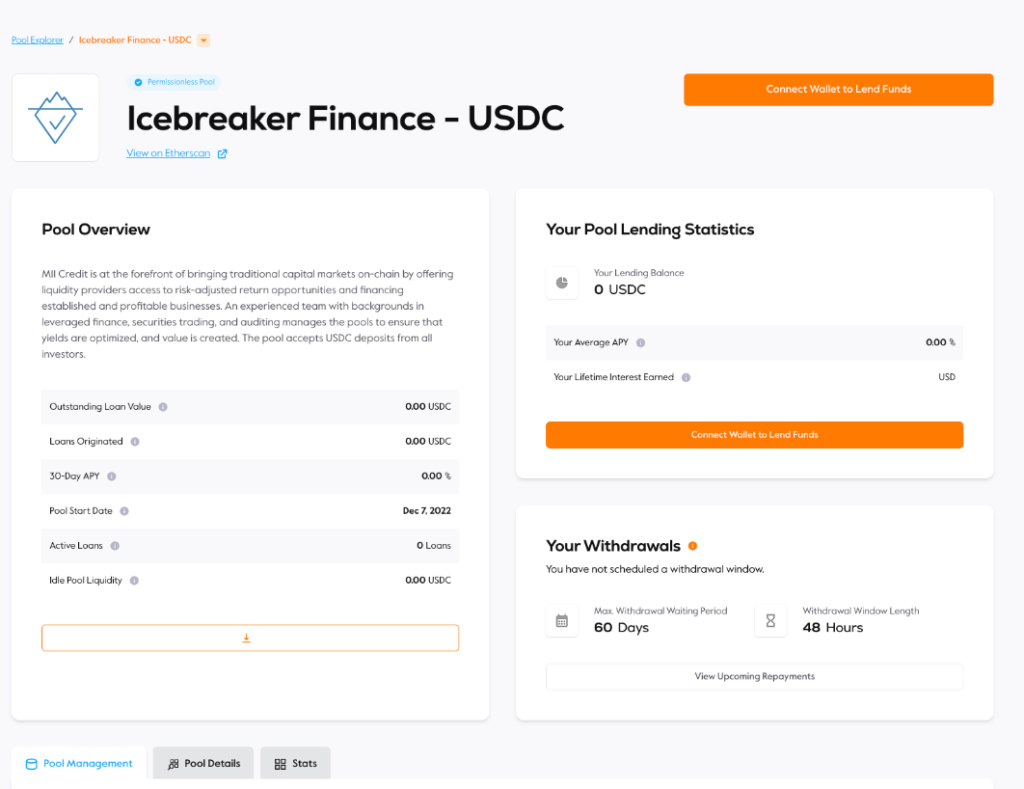Click info icon beside Pool Start Date

124,511
